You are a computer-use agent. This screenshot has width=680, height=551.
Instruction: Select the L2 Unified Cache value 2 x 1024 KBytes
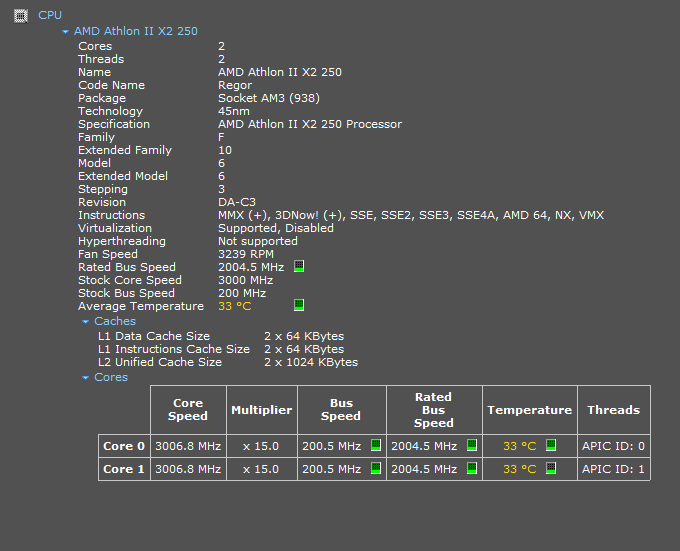(311, 362)
